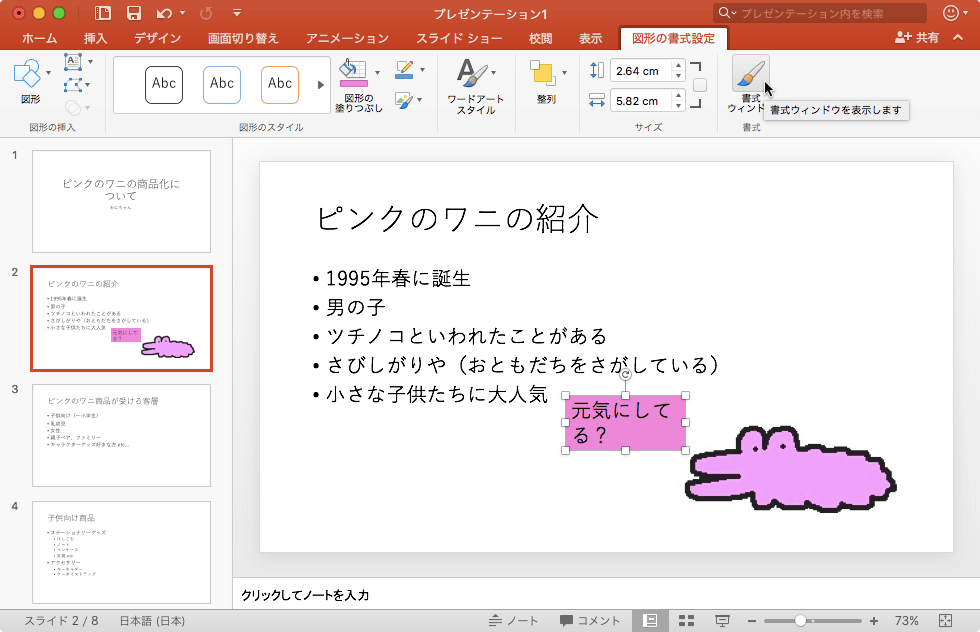
Task: Open the ワードアートスタイル dropdown arrow
Action: (x=492, y=73)
